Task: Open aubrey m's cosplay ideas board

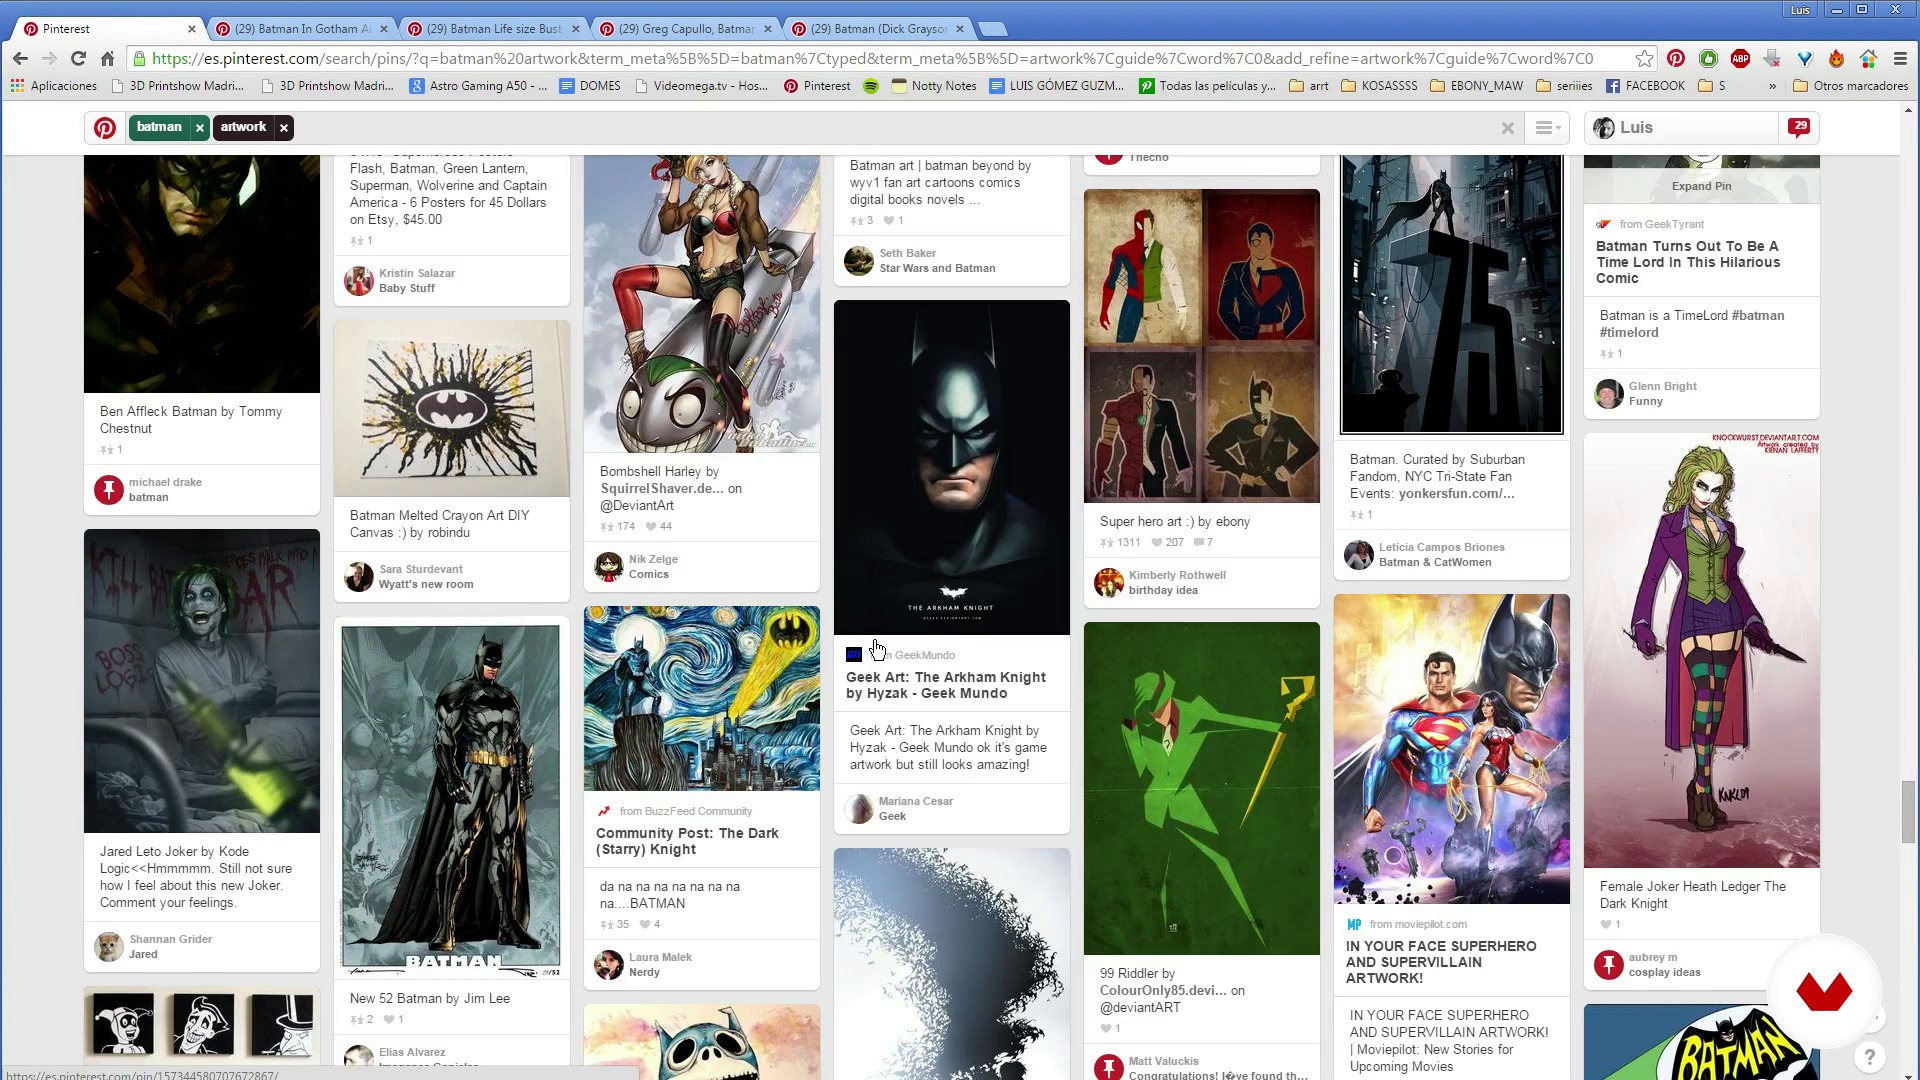Action: 1664,973
